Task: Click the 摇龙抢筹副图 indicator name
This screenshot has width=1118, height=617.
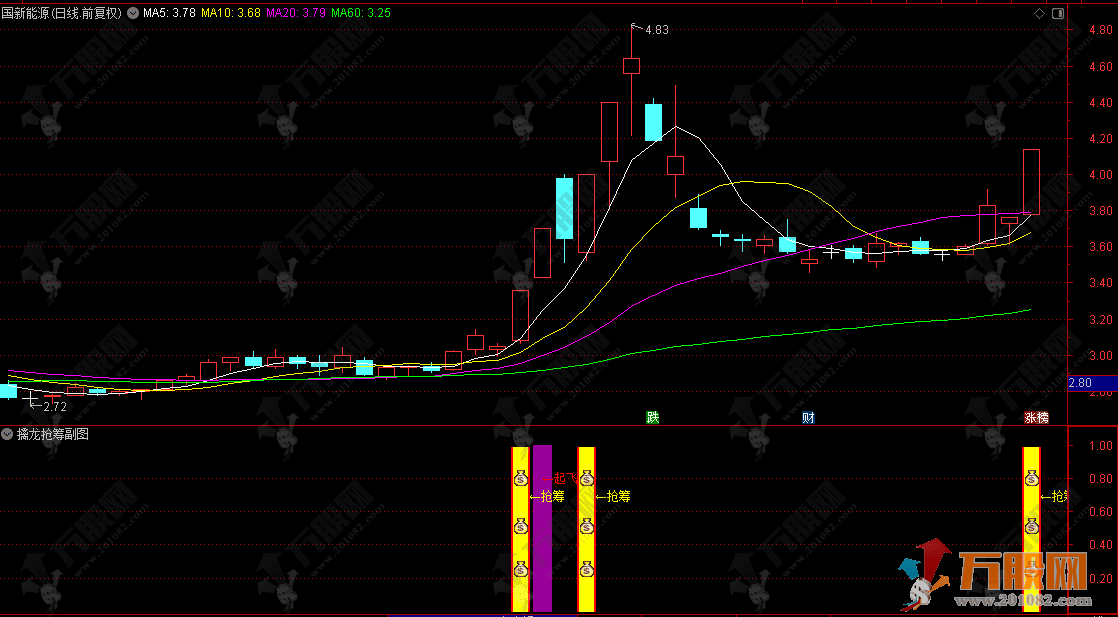Action: point(53,434)
